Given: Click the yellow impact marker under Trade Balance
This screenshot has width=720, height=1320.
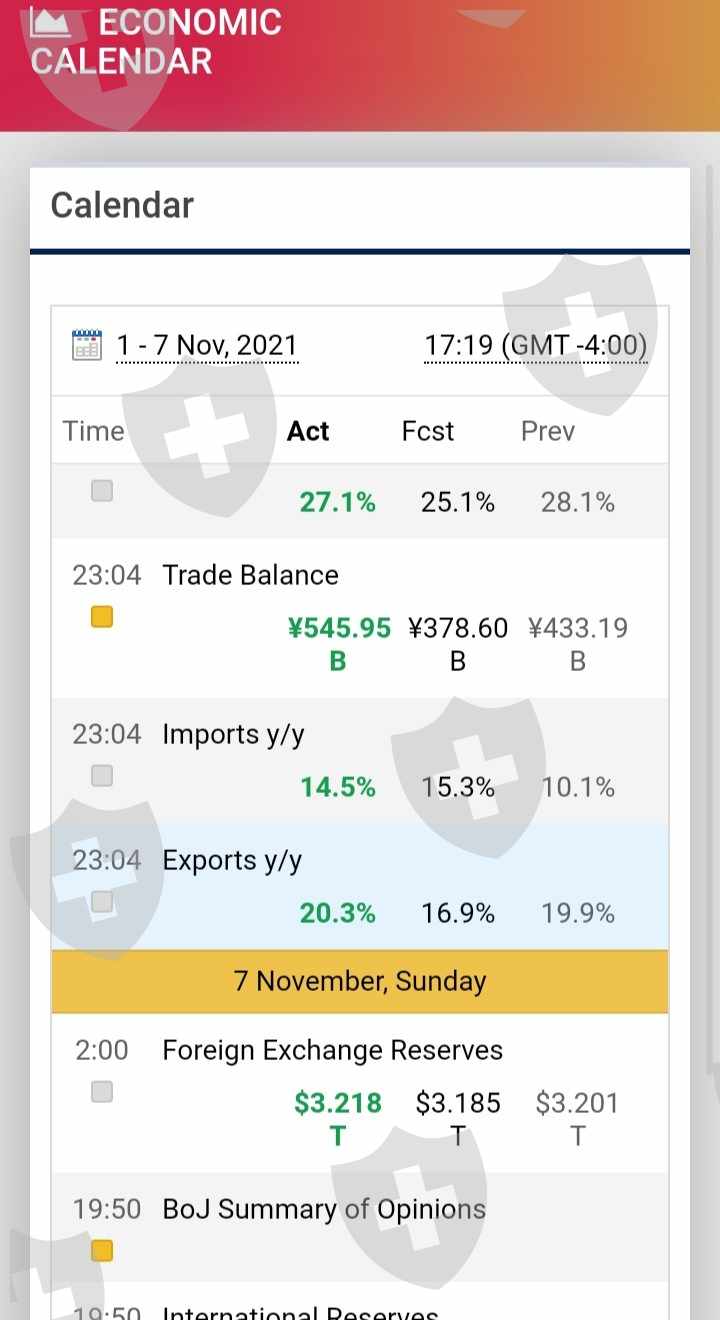Looking at the screenshot, I should click(102, 617).
